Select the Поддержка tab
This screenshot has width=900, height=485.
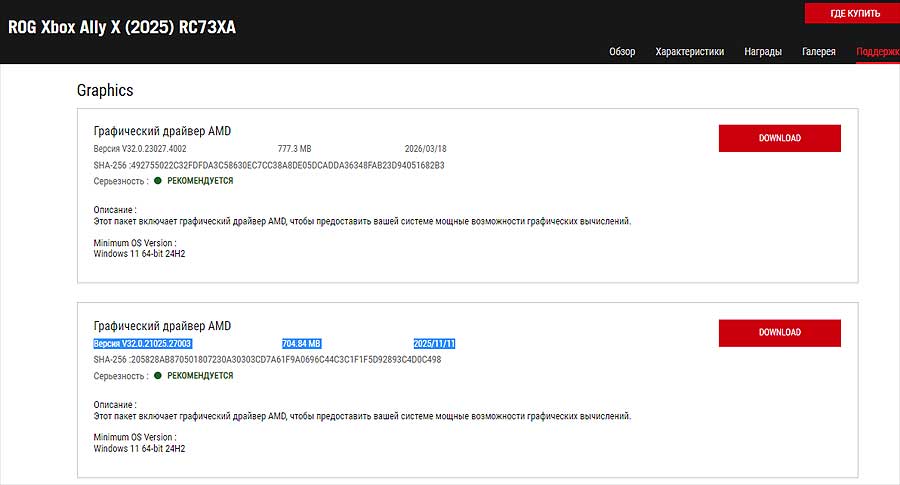click(x=878, y=52)
